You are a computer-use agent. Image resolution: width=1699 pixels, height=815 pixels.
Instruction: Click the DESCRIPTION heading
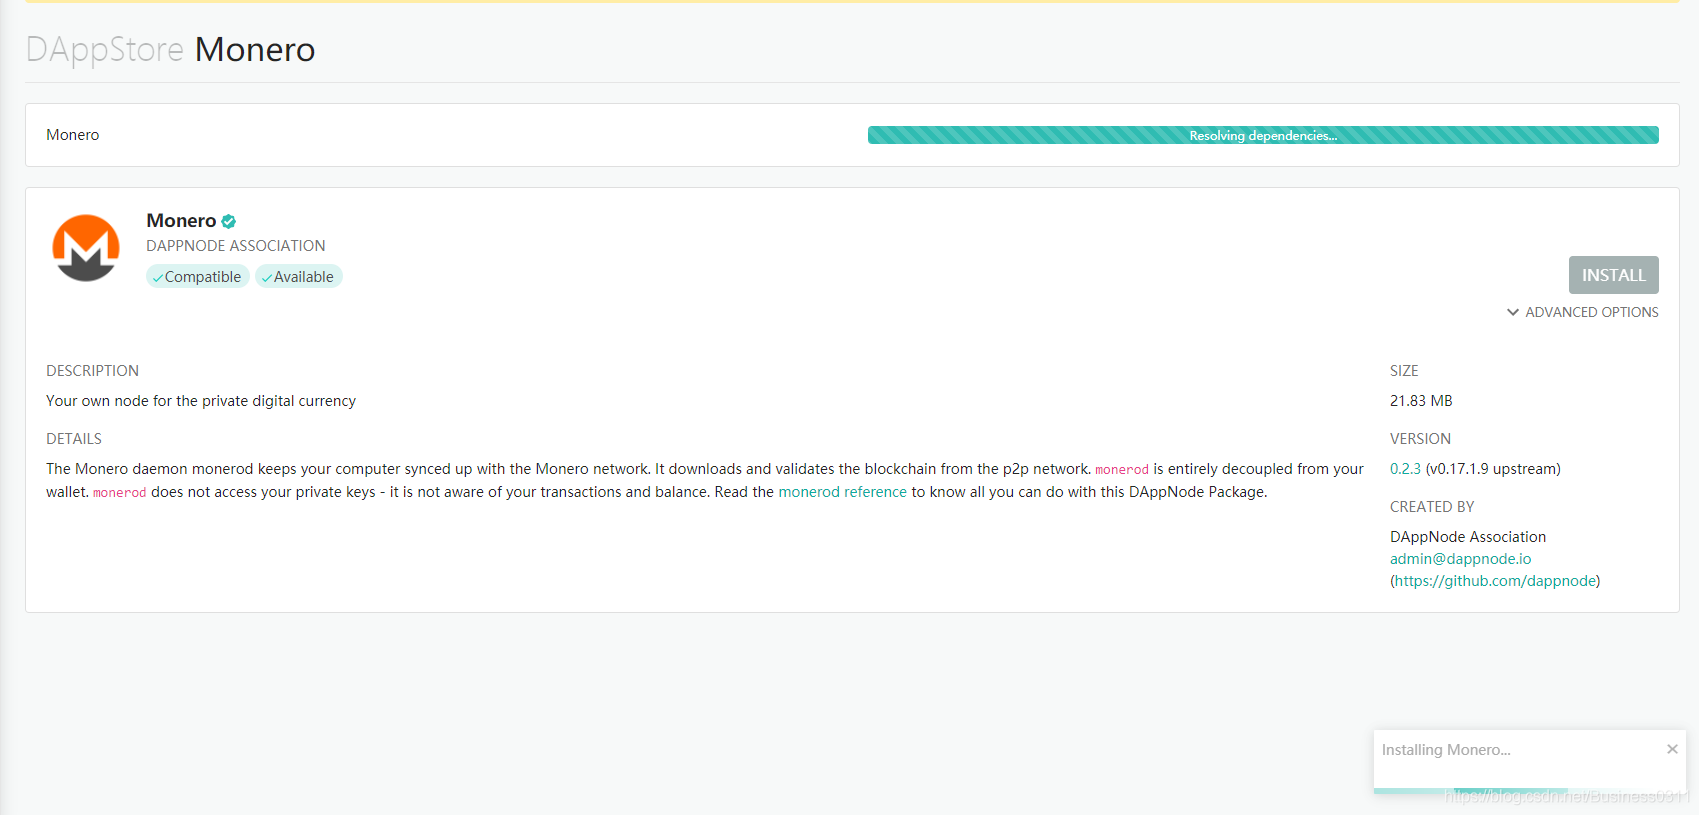click(x=92, y=371)
